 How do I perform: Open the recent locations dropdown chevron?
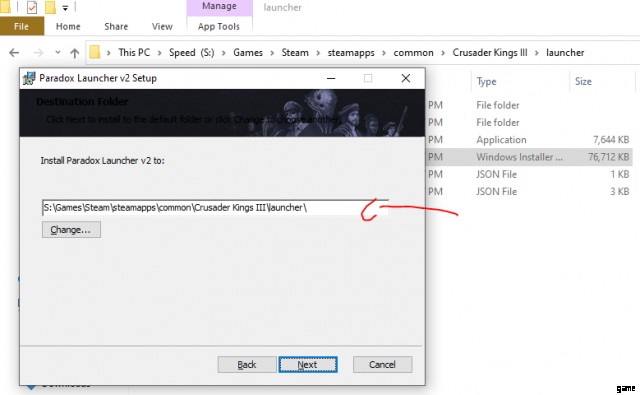[58, 52]
